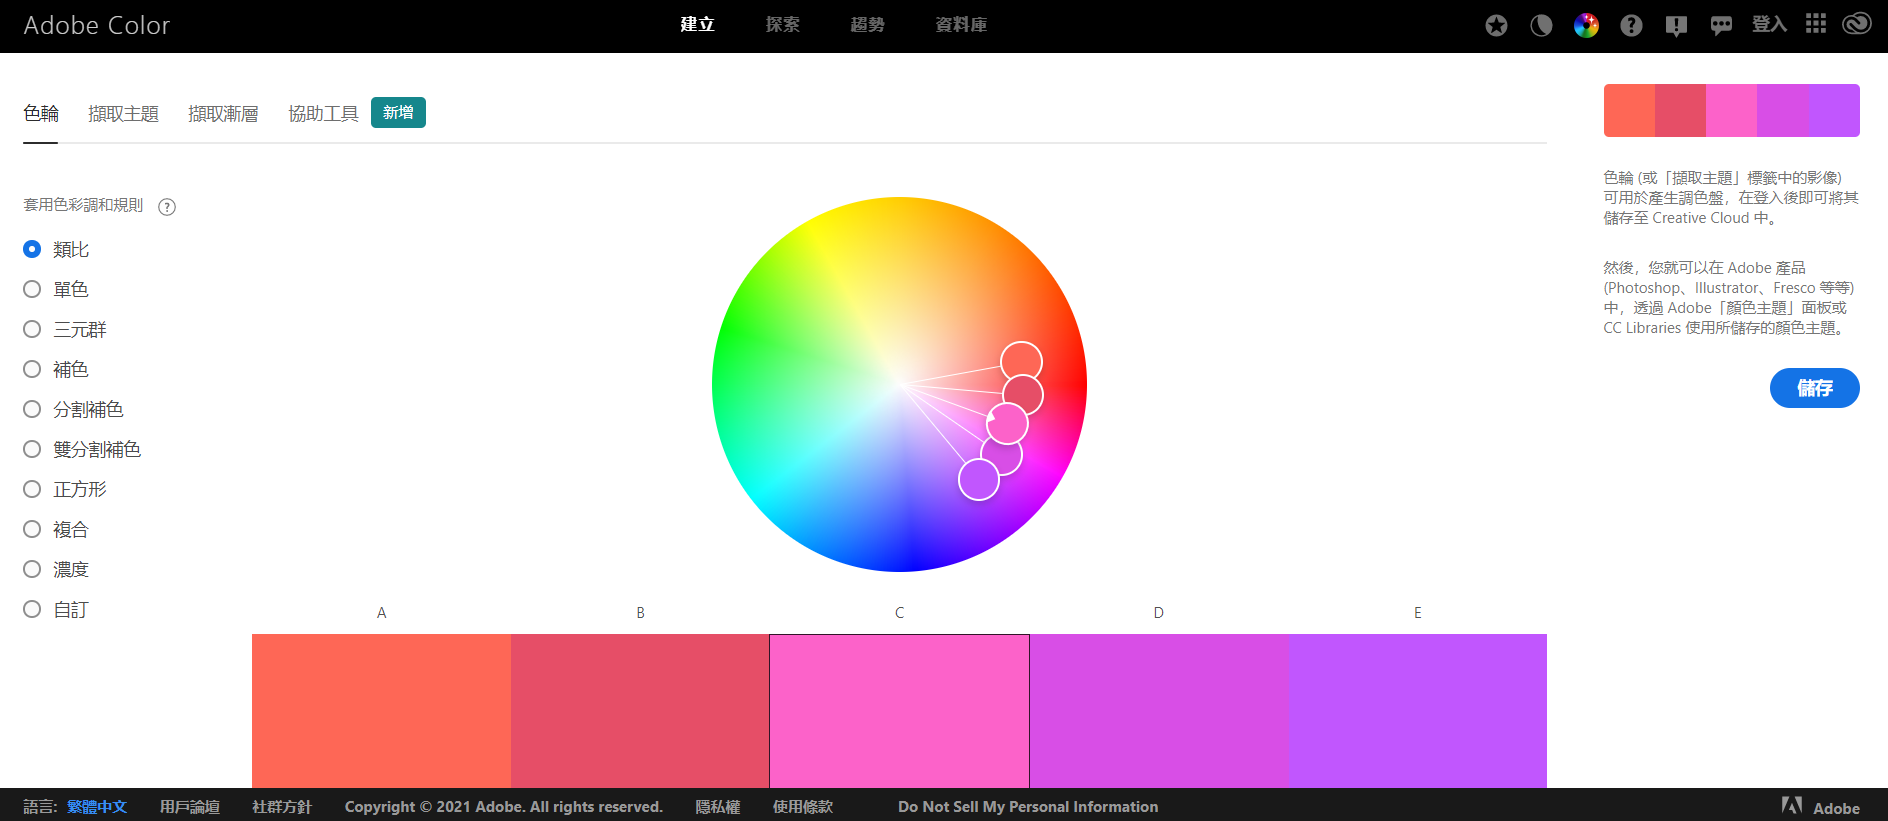Open the 資料庫 navigation tab
The image size is (1888, 821).
coord(961,25)
